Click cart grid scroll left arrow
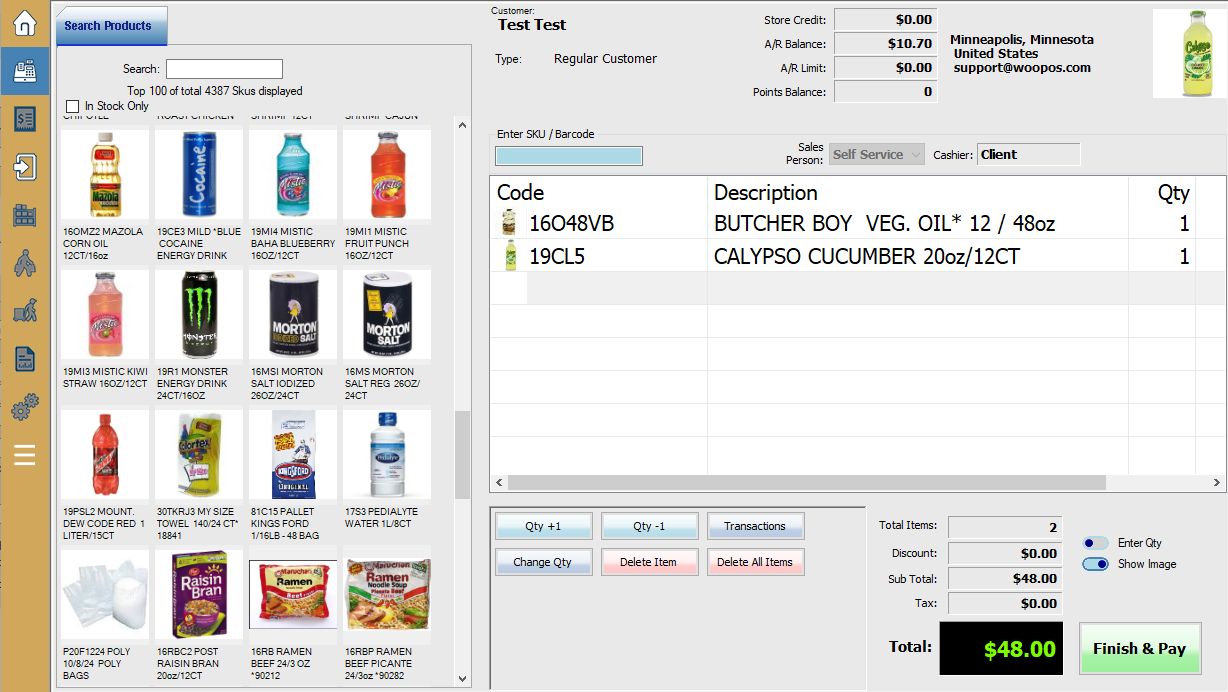Screen dimensions: 1228x692 click(498, 483)
